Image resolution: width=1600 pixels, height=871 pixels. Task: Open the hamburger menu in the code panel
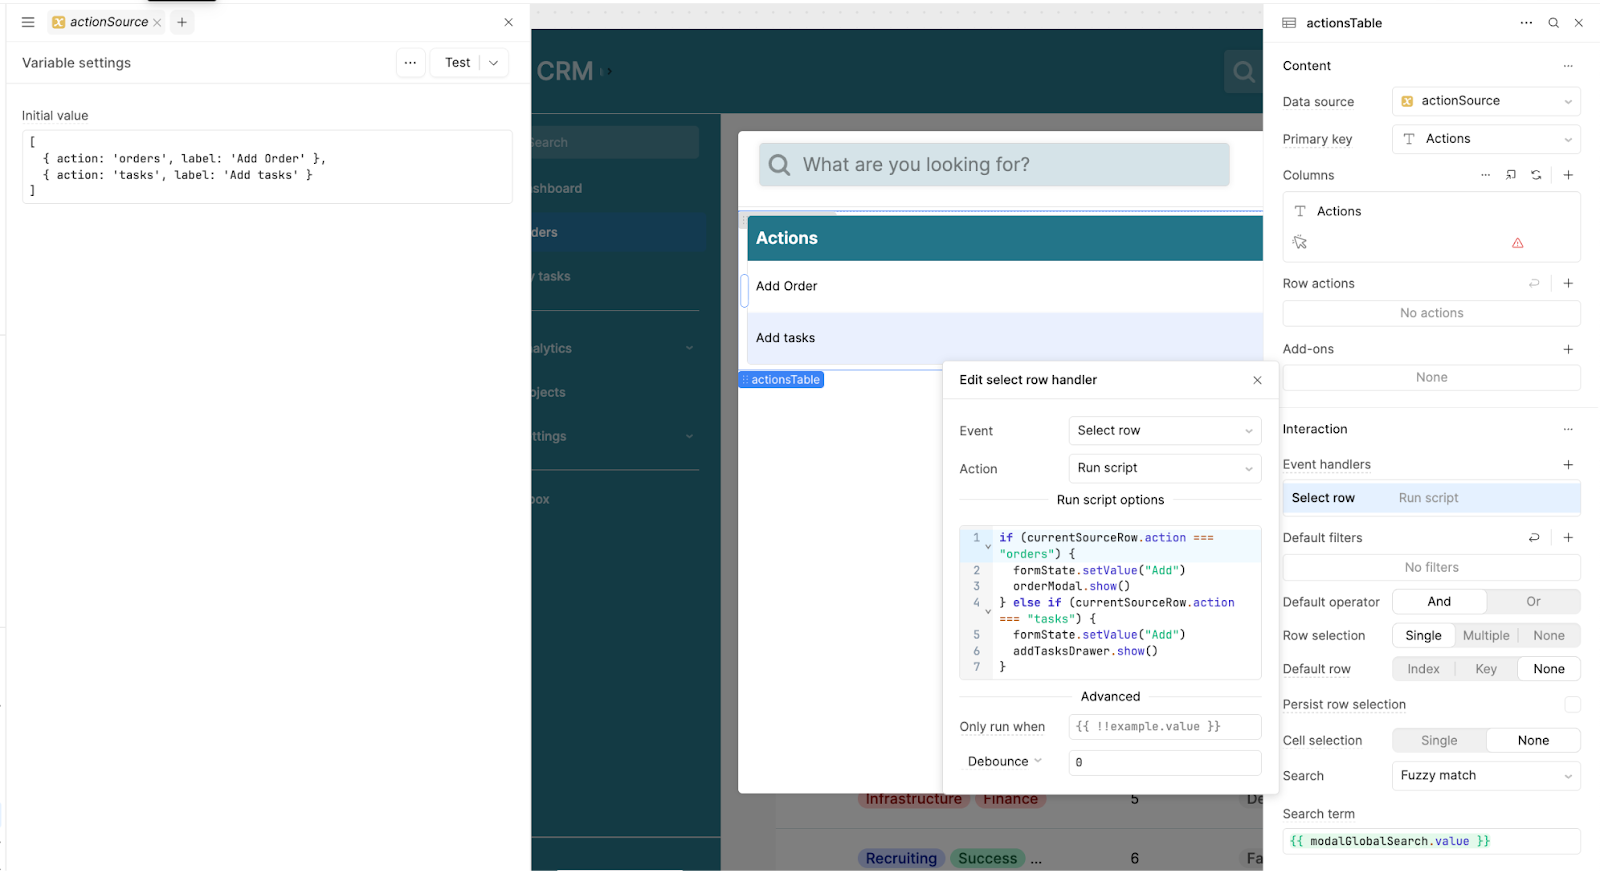(28, 22)
